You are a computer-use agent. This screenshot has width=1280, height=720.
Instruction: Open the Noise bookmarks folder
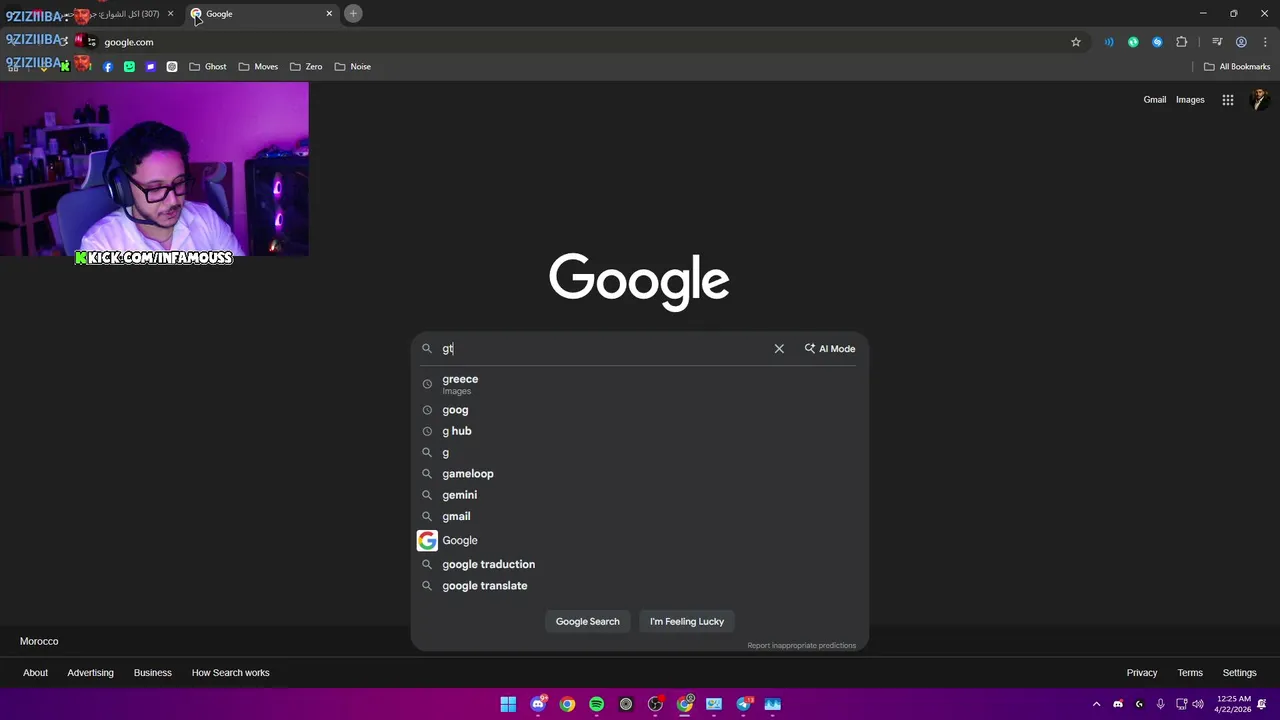[353, 66]
